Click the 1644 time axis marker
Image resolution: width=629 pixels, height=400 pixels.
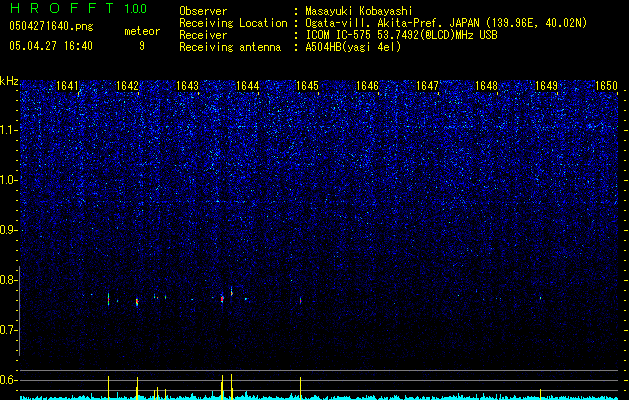tap(248, 85)
